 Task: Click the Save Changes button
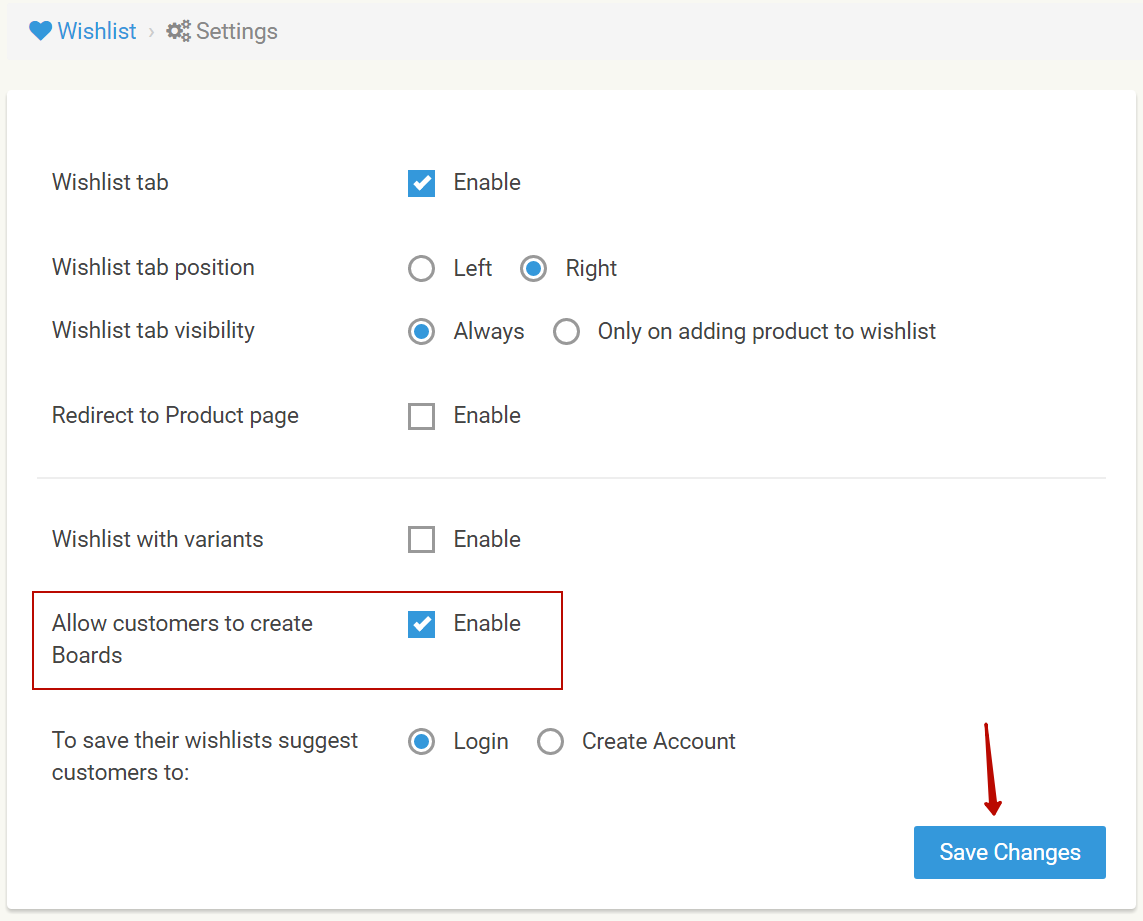point(1010,852)
